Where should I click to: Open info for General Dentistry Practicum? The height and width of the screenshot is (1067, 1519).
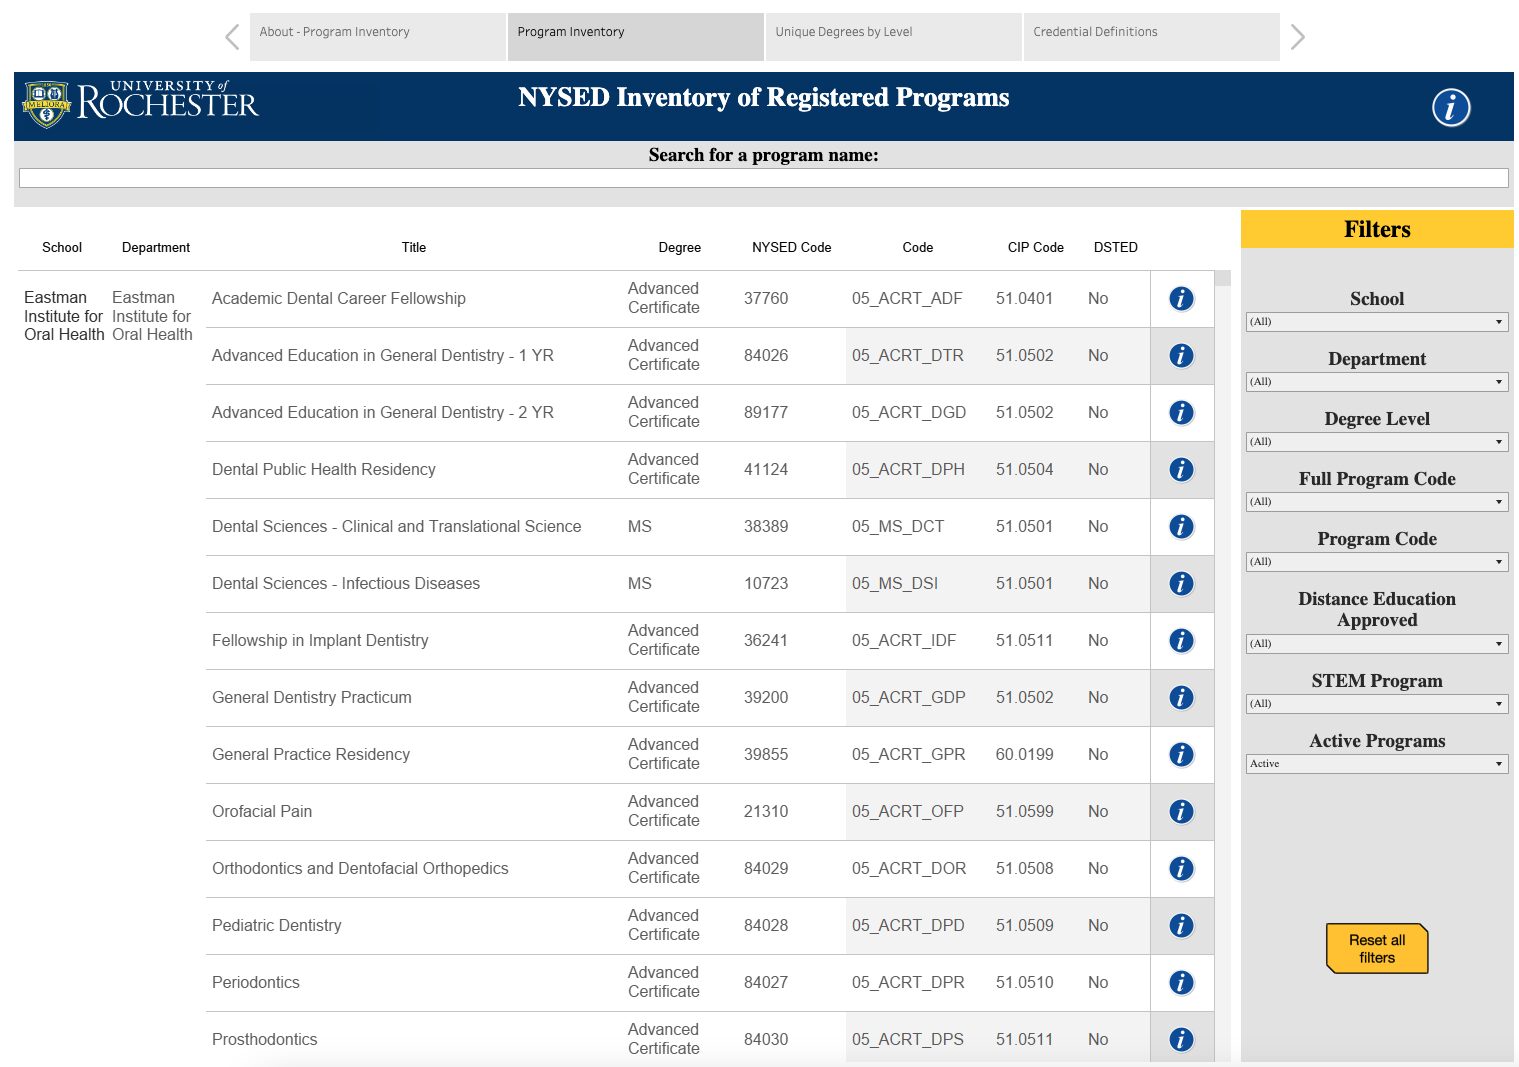(x=1181, y=697)
